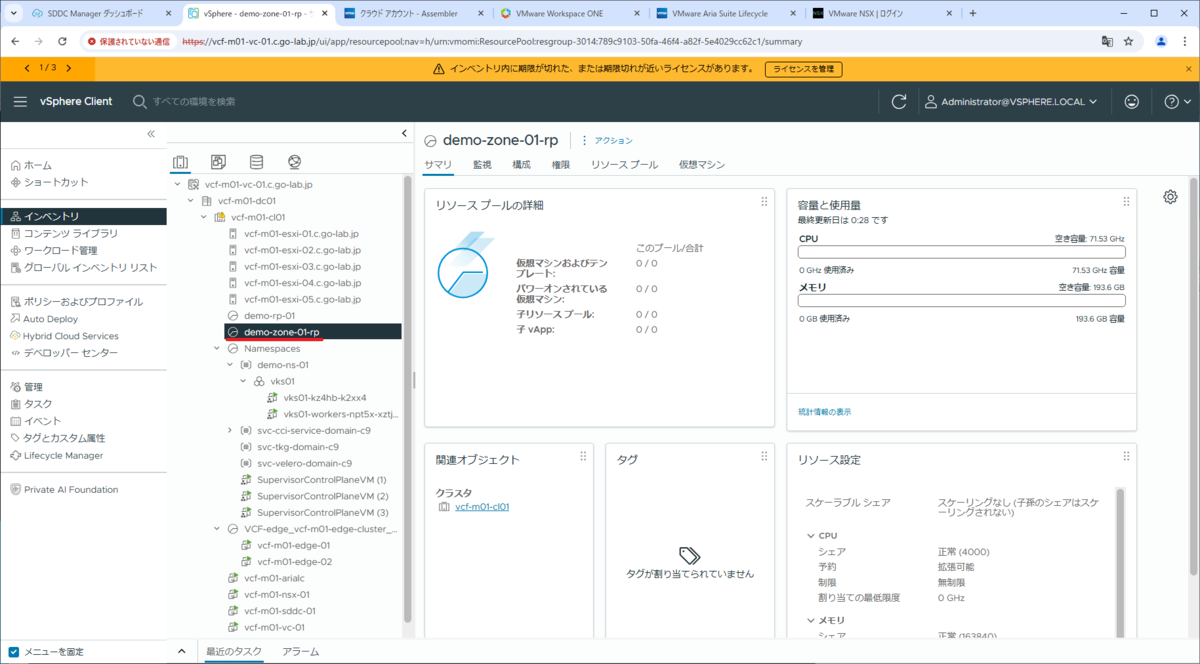Click drag handle of resource settings card

click(x=1126, y=456)
